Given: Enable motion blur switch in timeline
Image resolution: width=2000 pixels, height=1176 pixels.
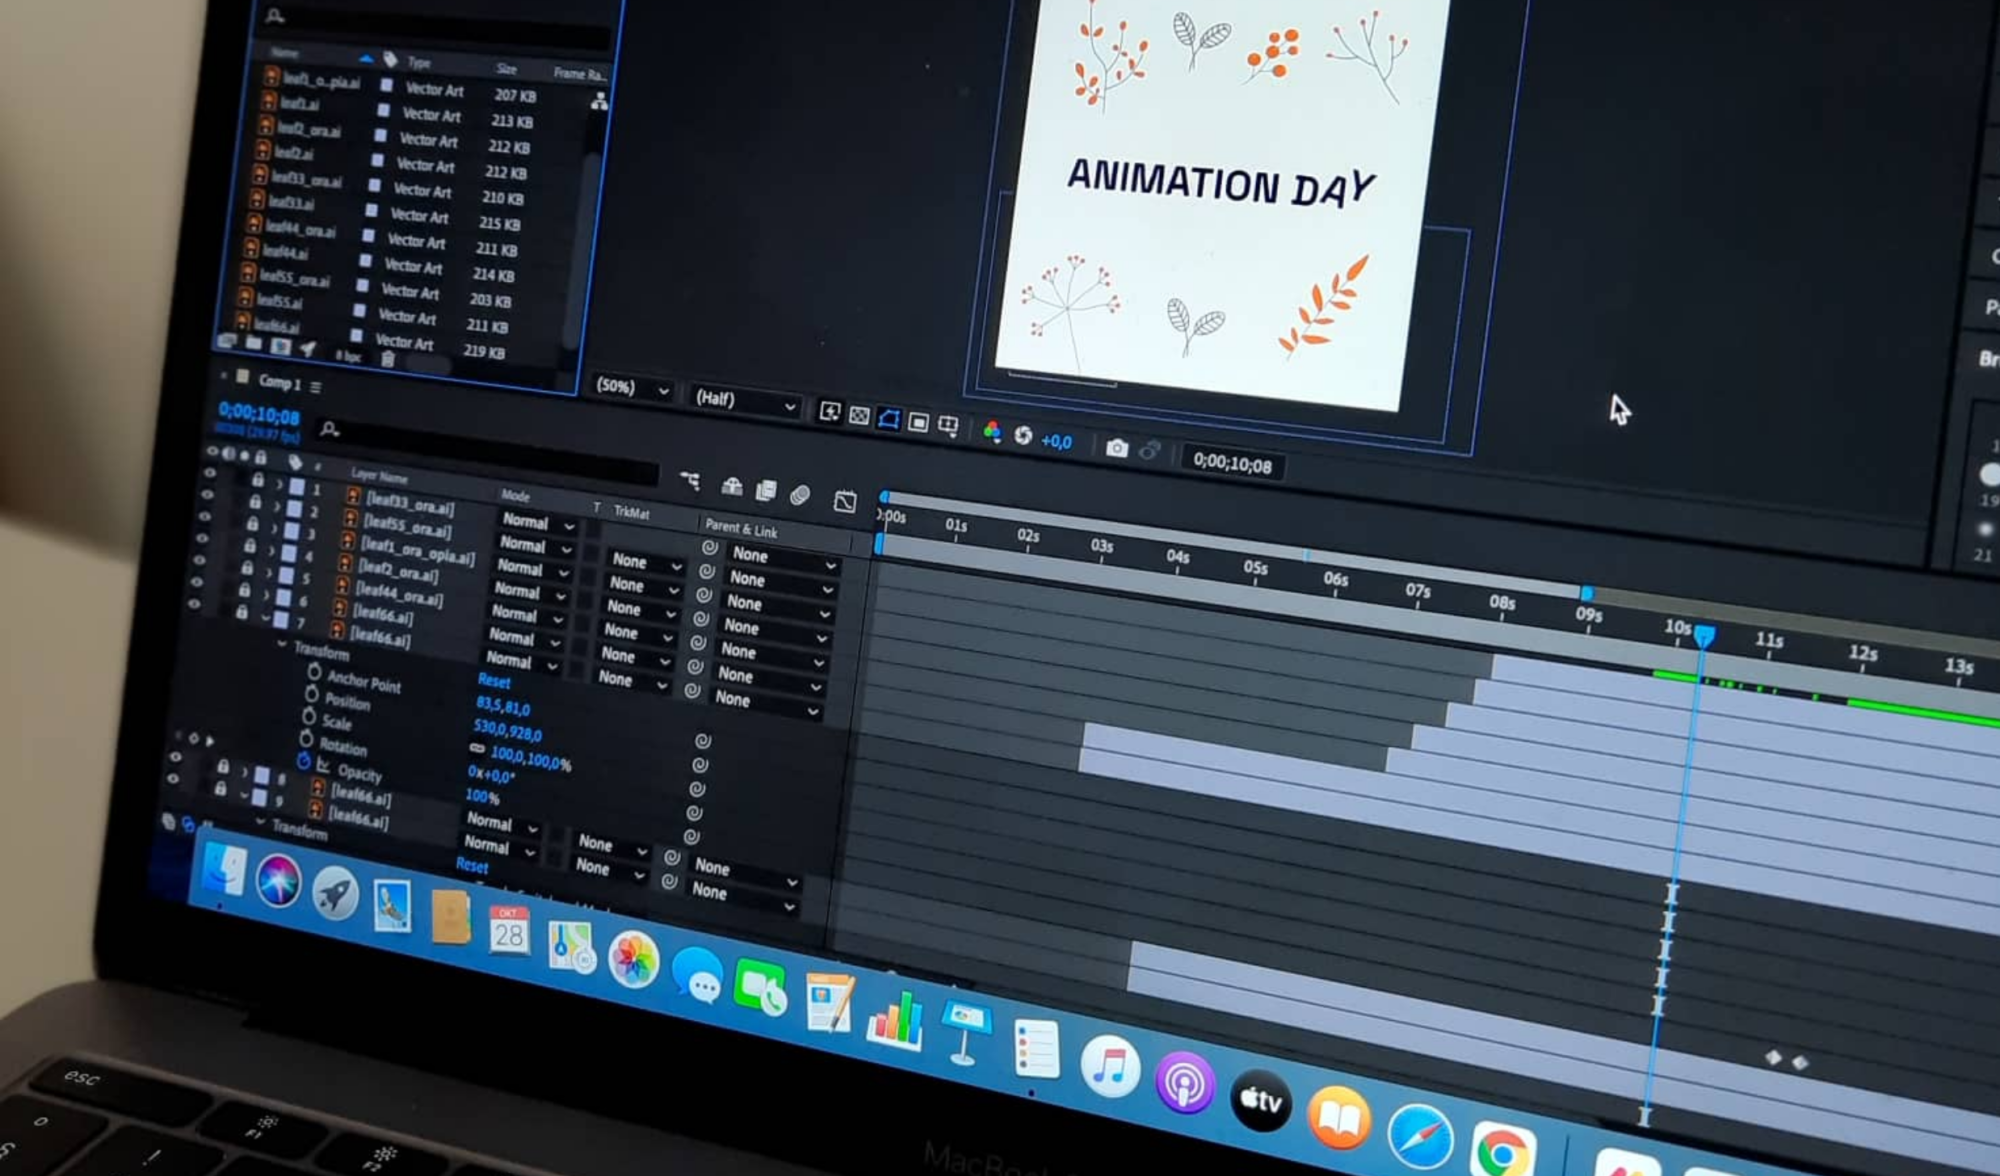Looking at the screenshot, I should 799,494.
